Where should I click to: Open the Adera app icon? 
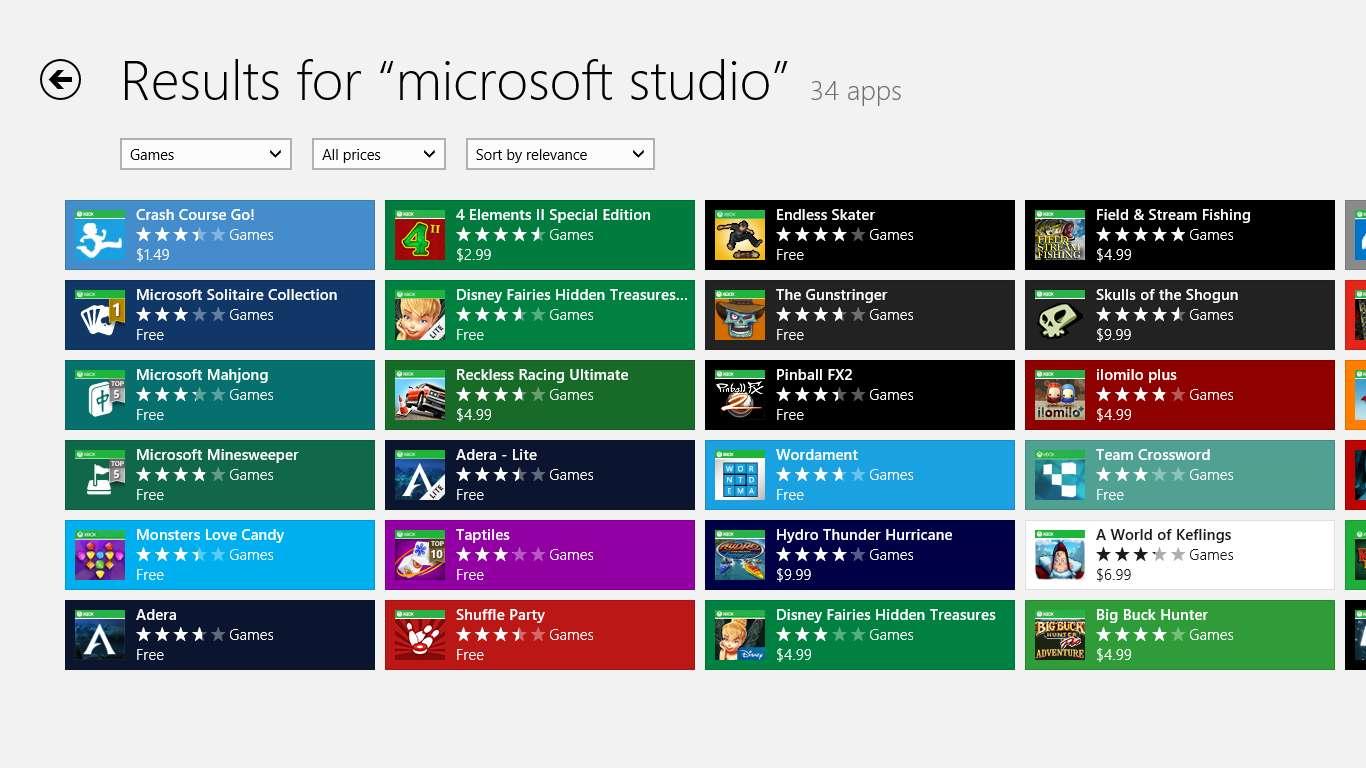(100, 635)
